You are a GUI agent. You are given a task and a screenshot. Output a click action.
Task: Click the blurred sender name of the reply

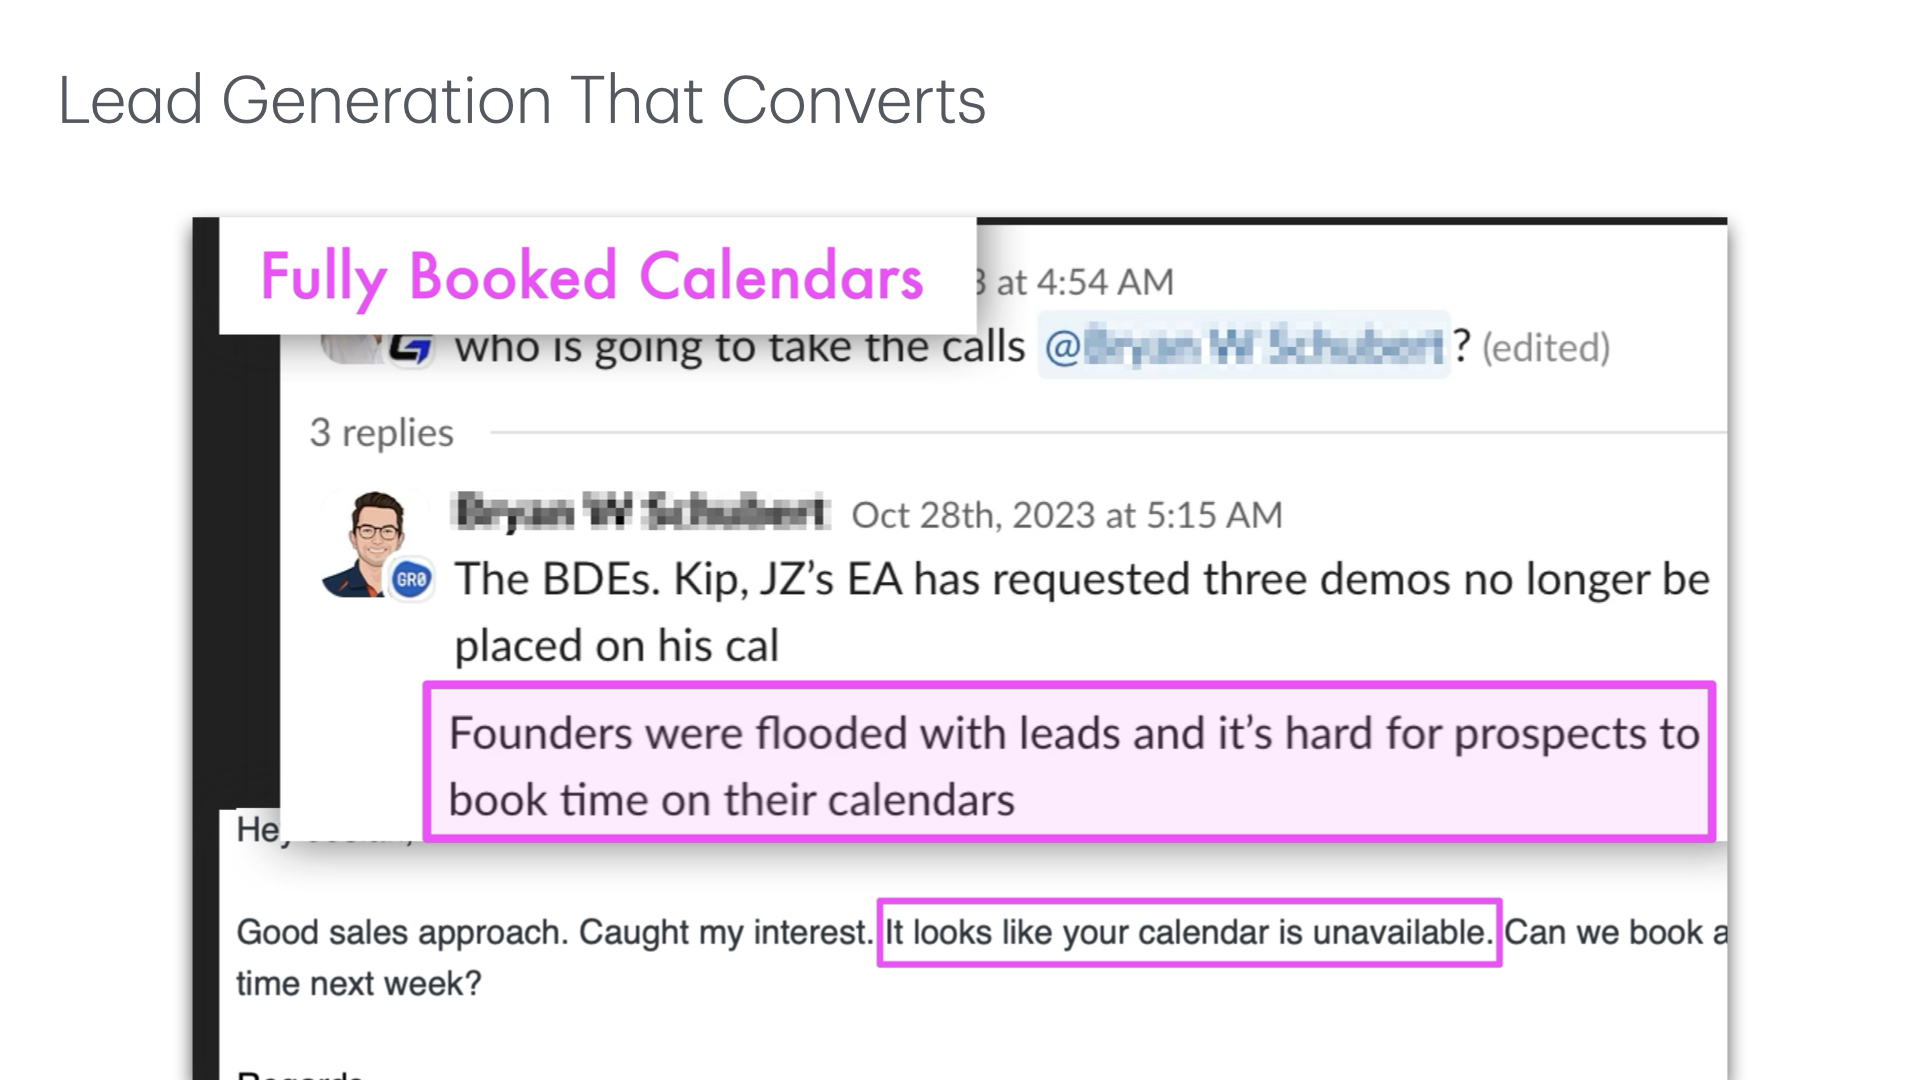(x=641, y=512)
